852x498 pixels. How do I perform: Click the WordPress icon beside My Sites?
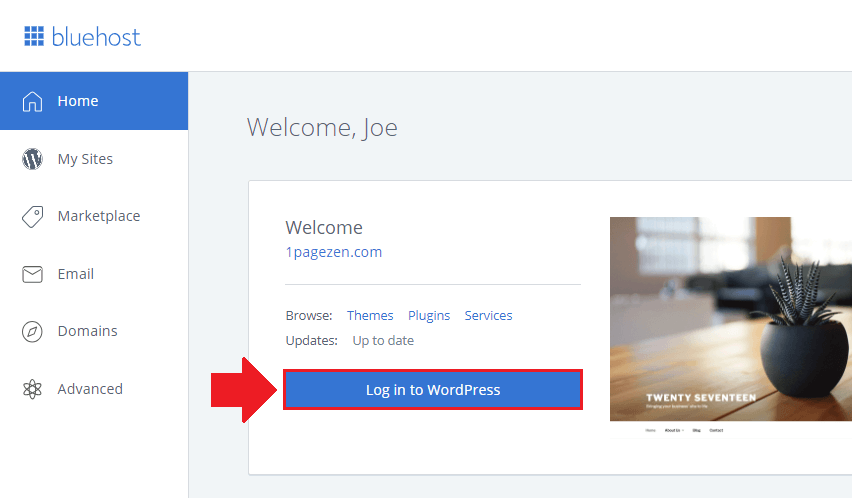[x=32, y=159]
